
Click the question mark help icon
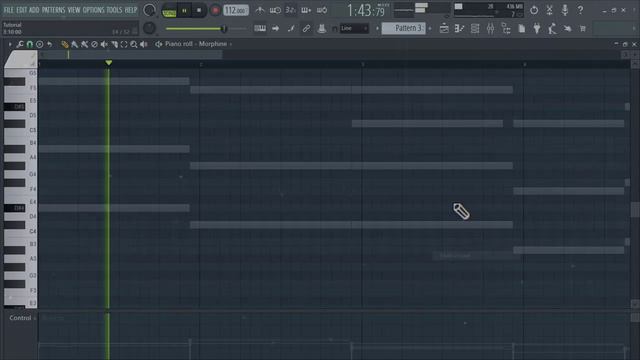click(580, 10)
